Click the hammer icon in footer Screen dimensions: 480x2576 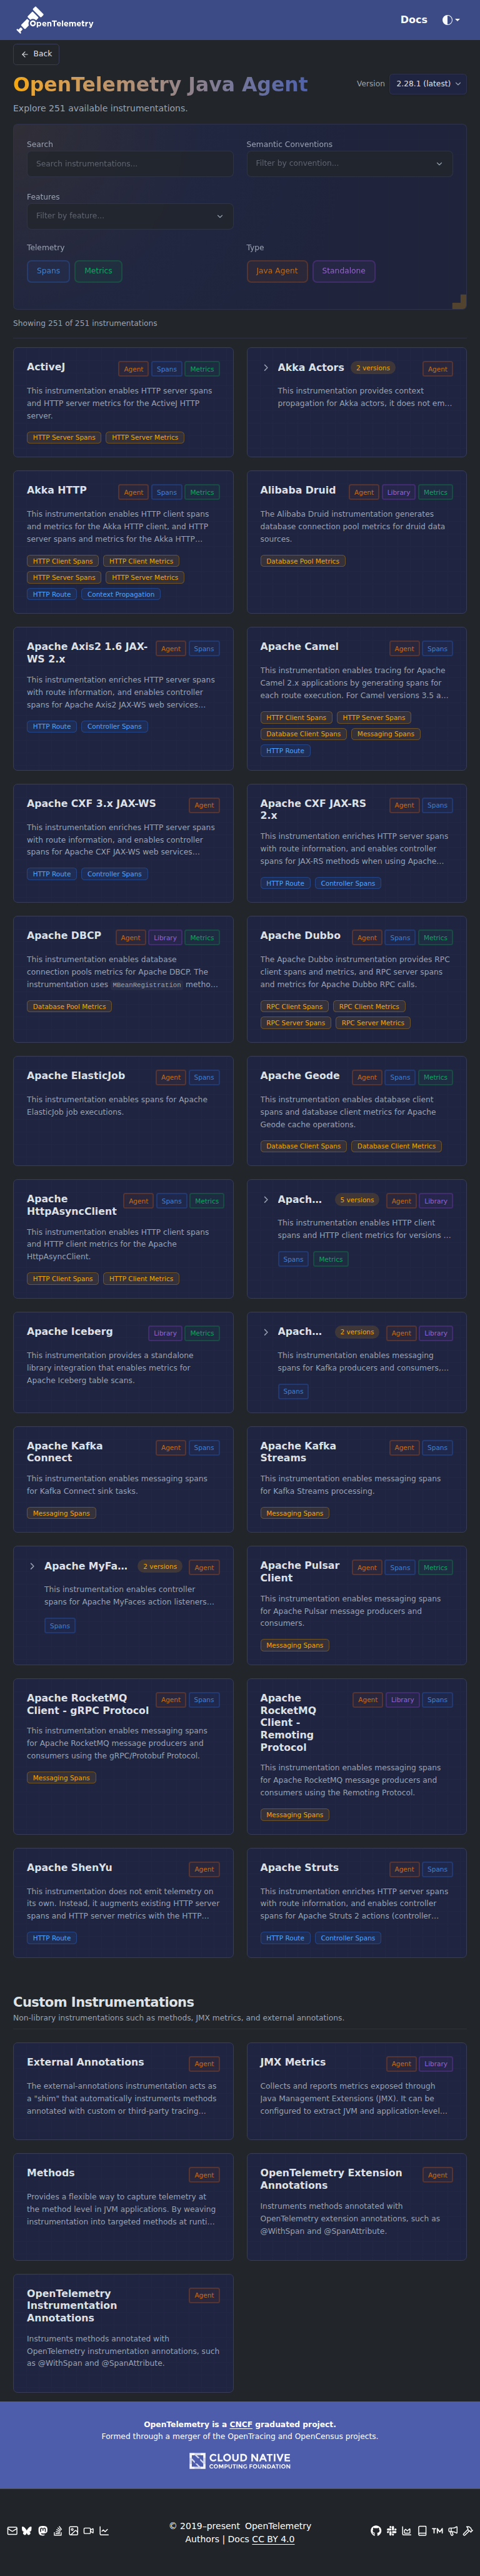click(467, 2531)
